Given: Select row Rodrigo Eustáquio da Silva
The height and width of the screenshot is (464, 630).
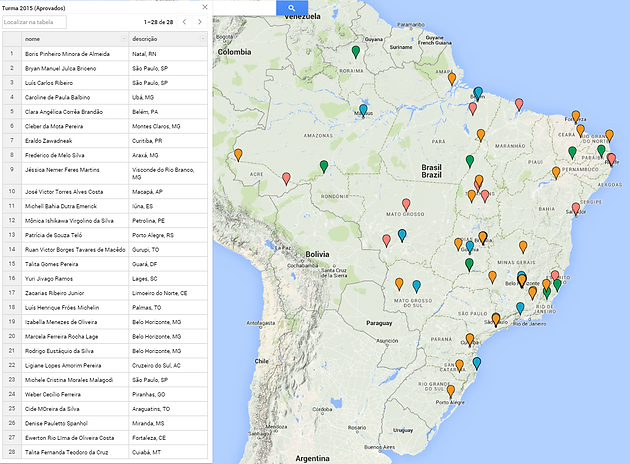Looking at the screenshot, I should pyautogui.click(x=105, y=351).
